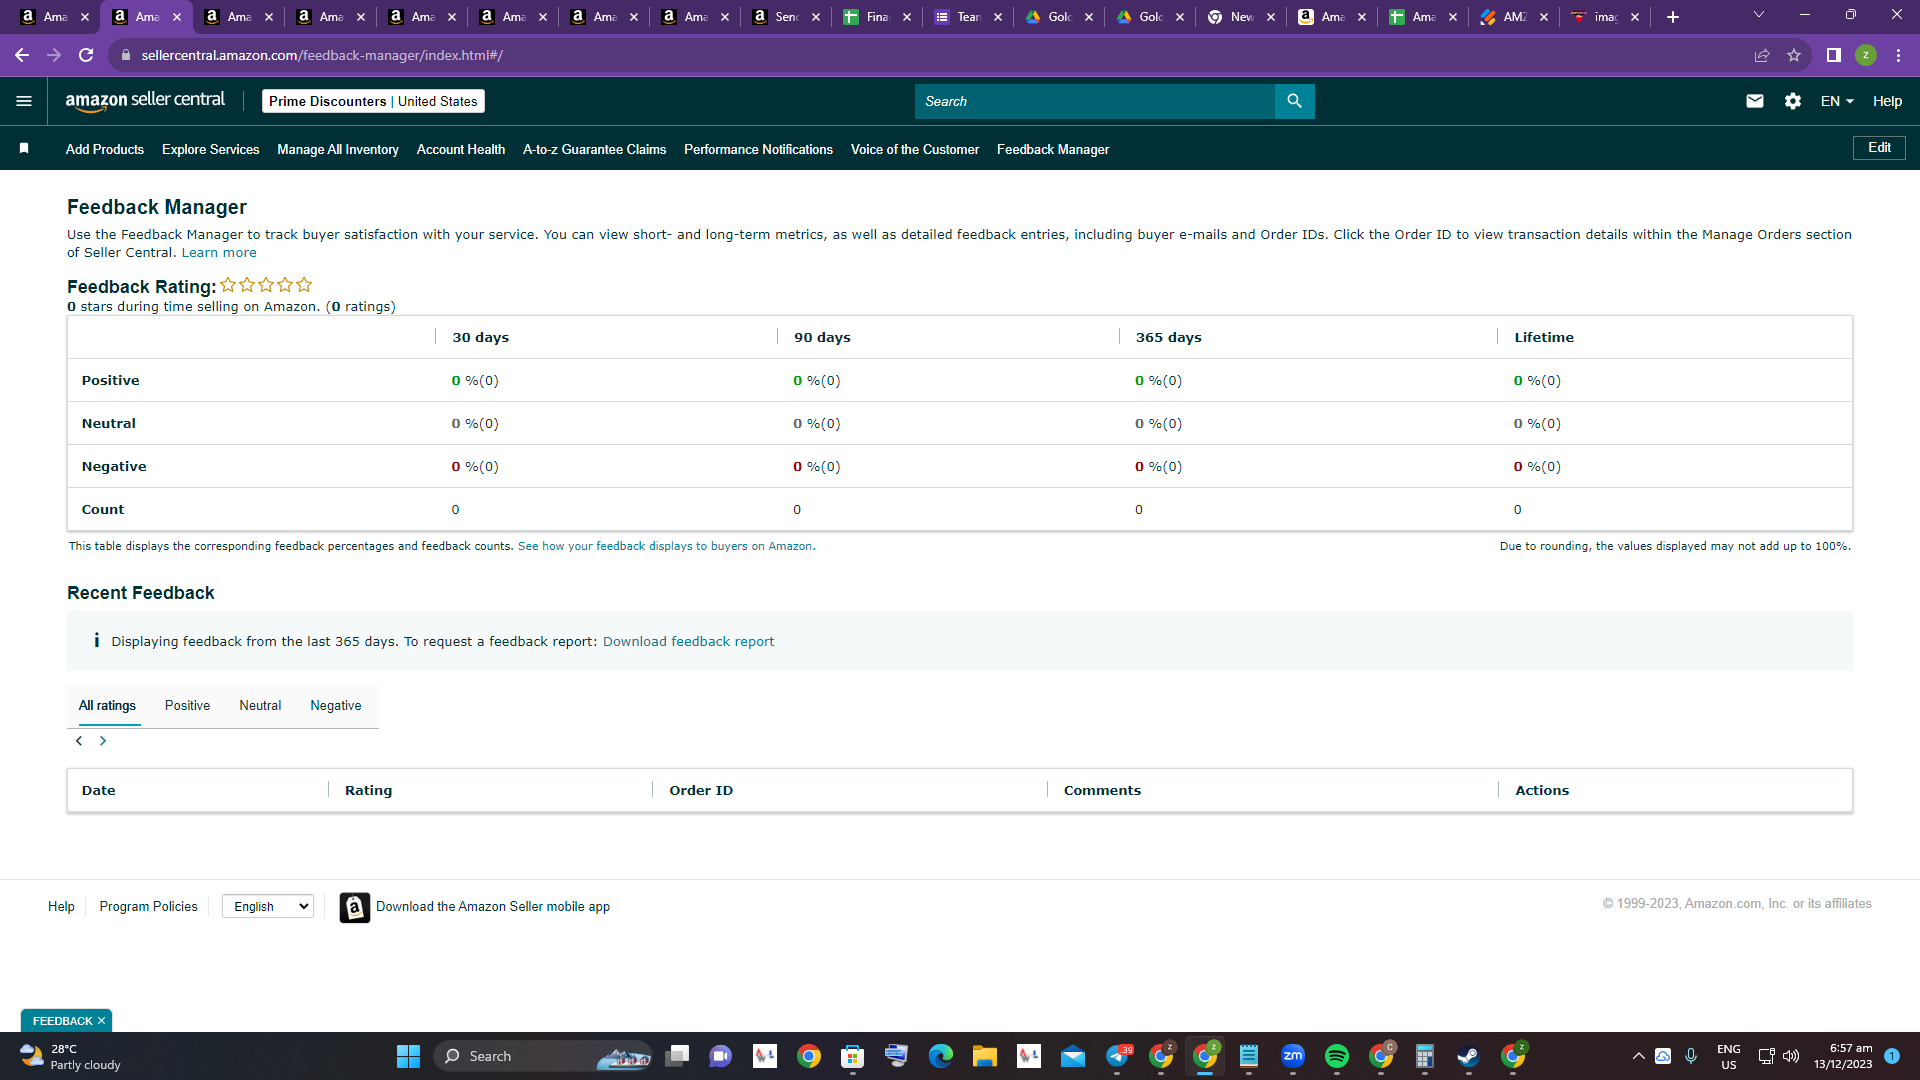The image size is (1920, 1080).
Task: Close the FEEDBACK widget
Action: [x=101, y=1021]
